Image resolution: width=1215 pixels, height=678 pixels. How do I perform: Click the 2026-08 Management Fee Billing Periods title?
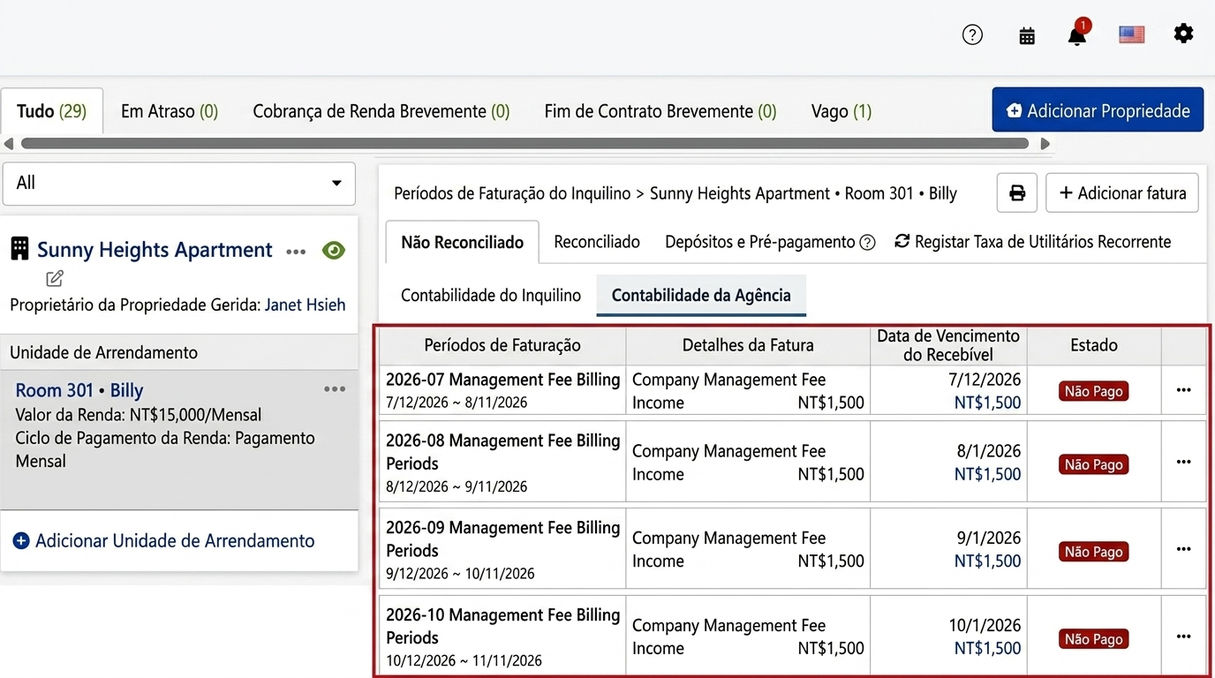[x=503, y=452]
